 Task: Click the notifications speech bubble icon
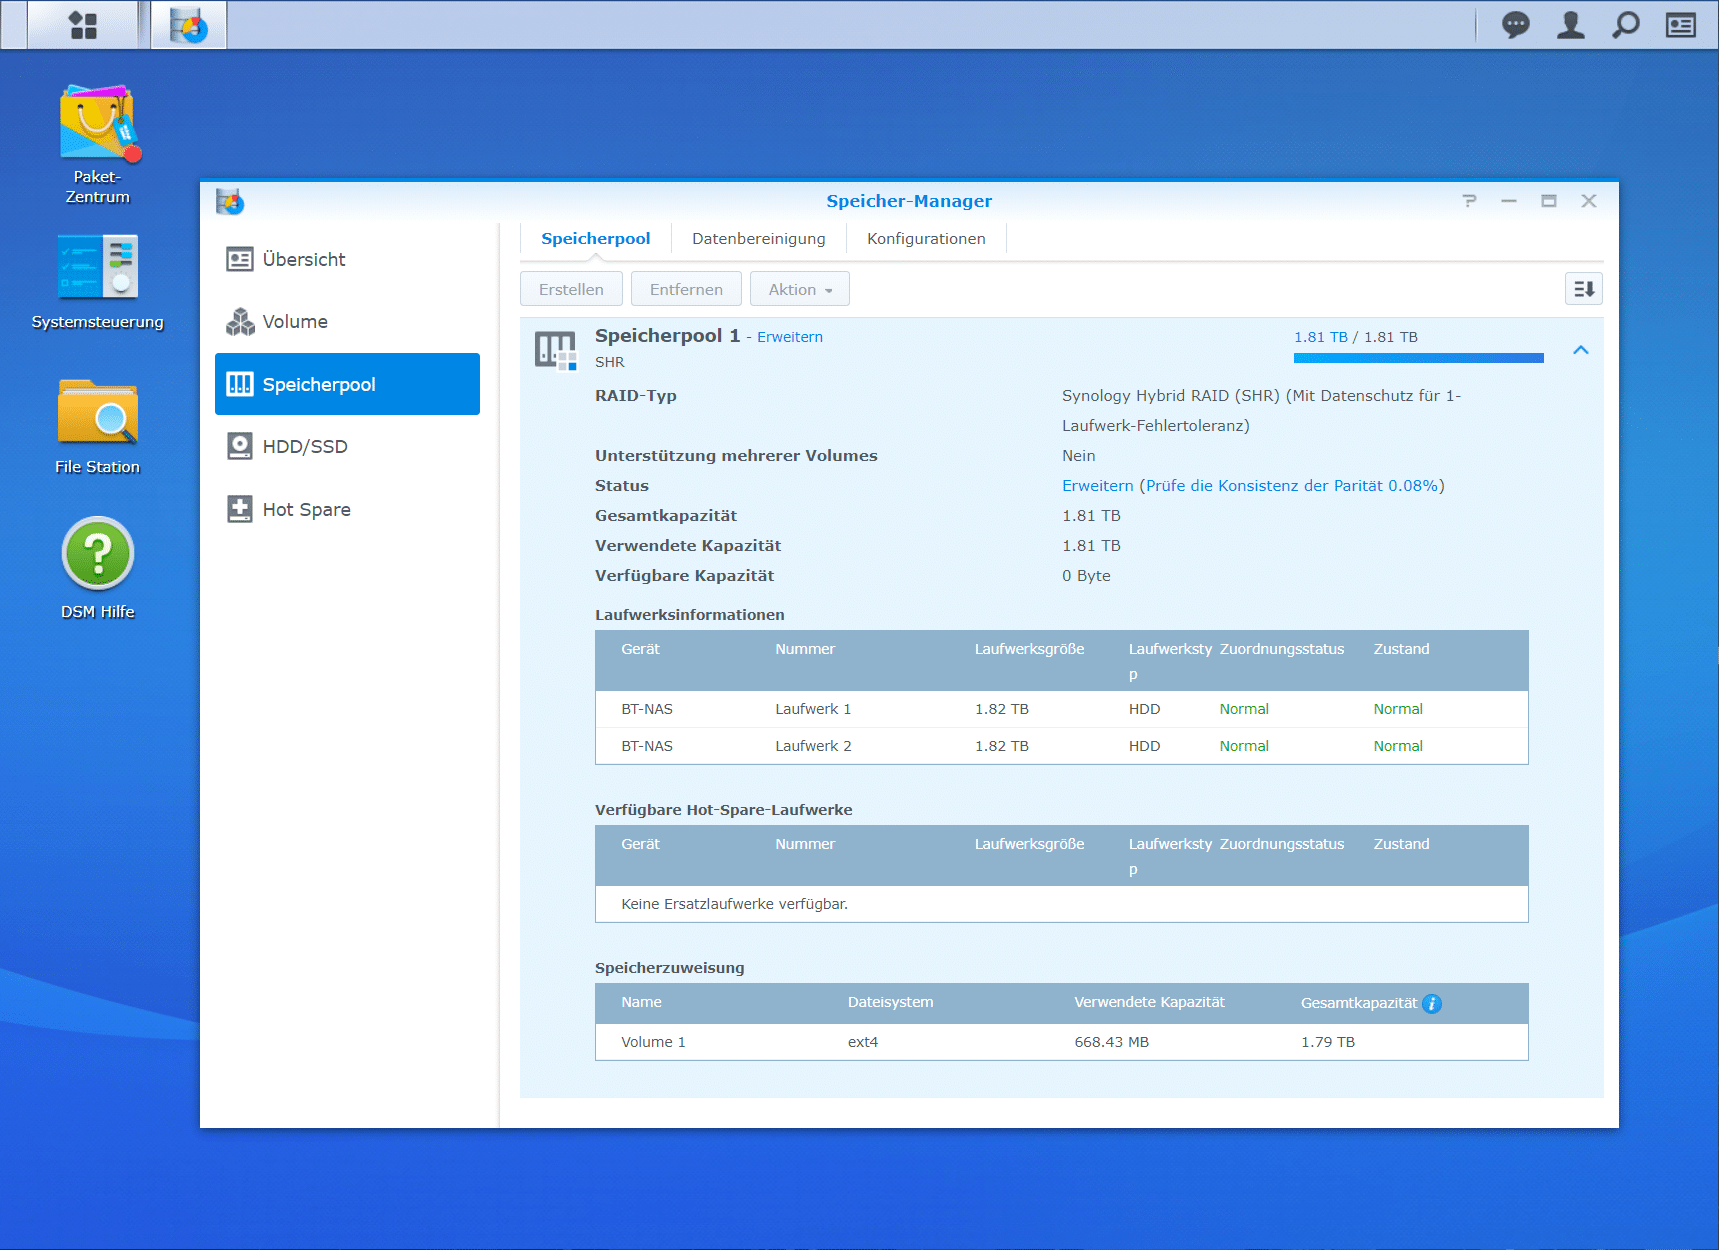pyautogui.click(x=1515, y=25)
